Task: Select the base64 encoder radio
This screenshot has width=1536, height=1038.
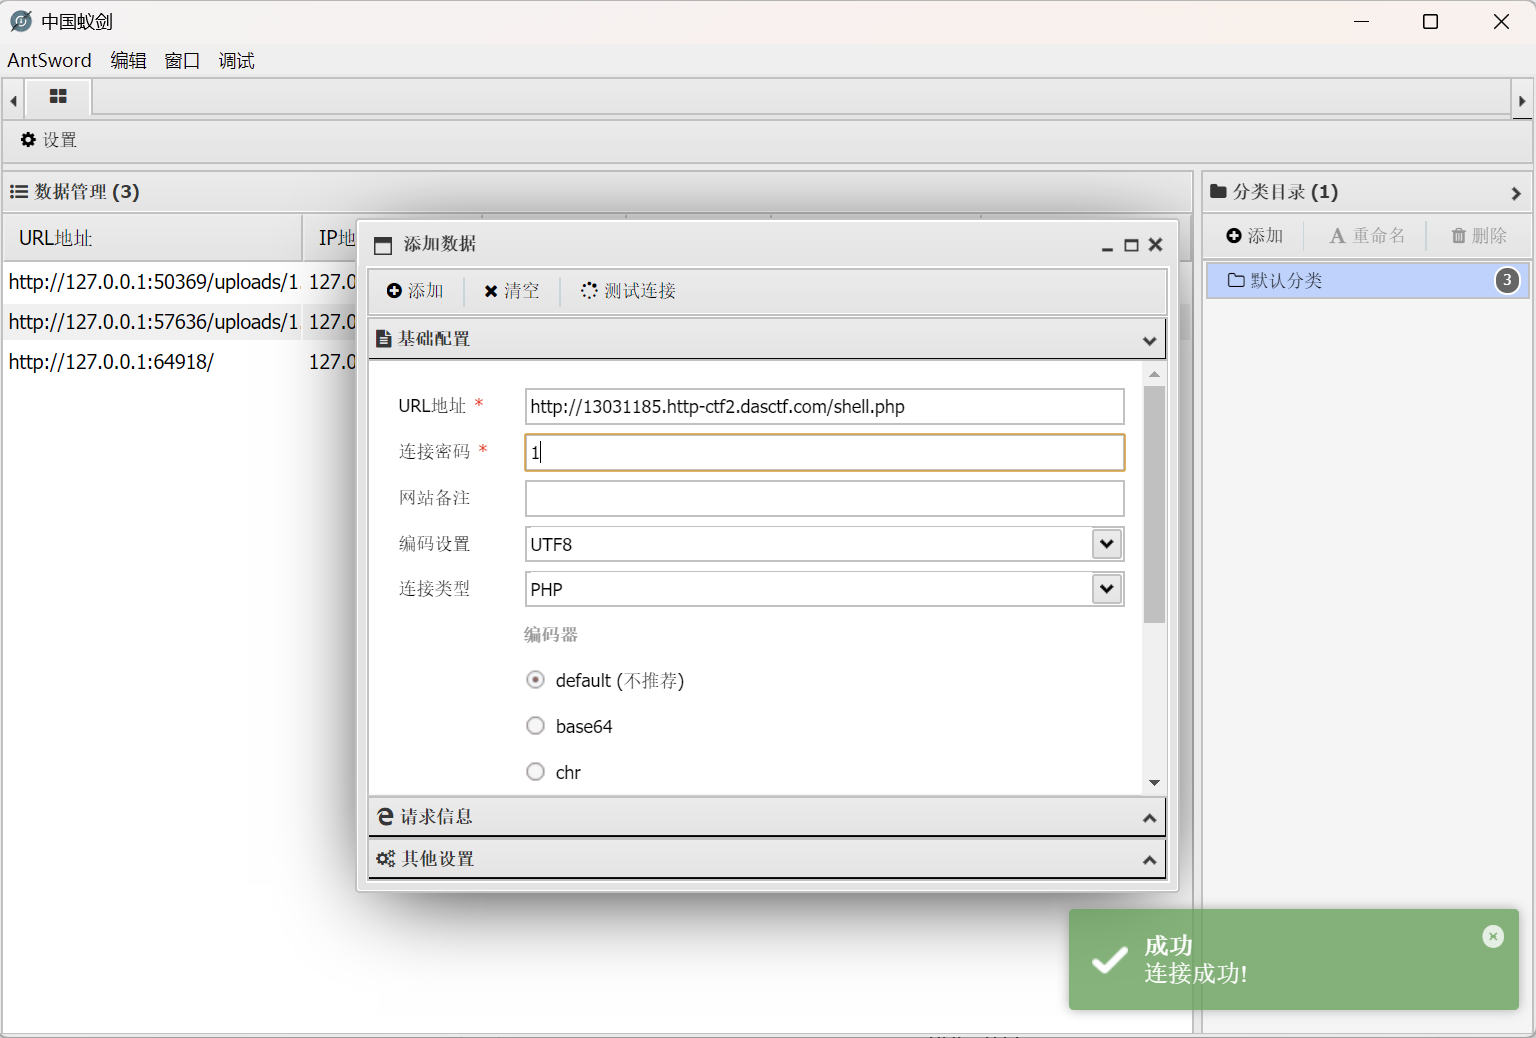Action: [x=536, y=726]
